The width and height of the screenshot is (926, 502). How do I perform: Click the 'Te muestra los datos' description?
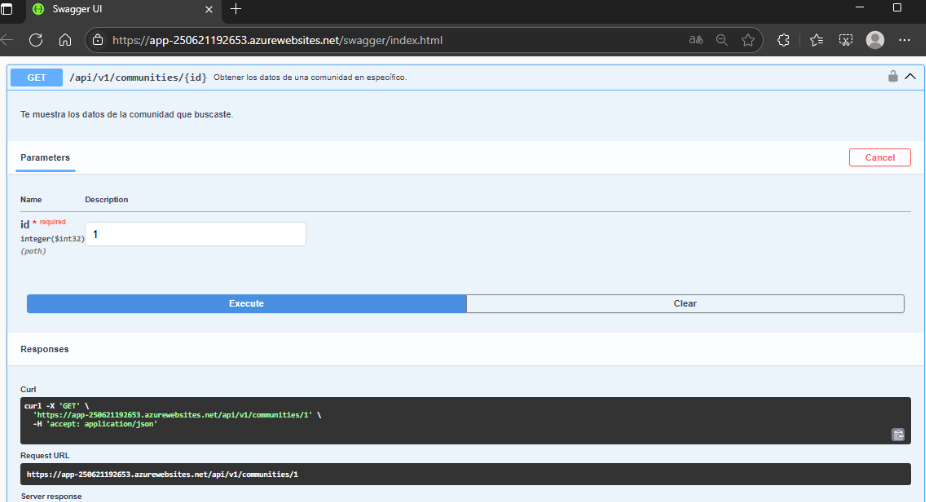point(126,115)
